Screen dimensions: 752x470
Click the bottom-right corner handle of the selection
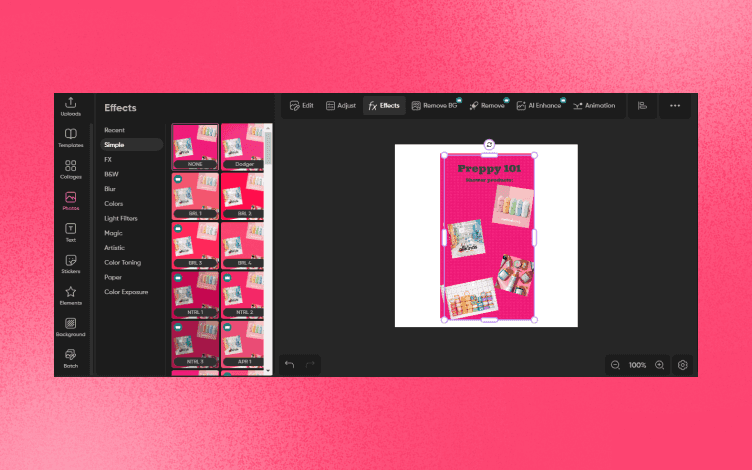[534, 320]
